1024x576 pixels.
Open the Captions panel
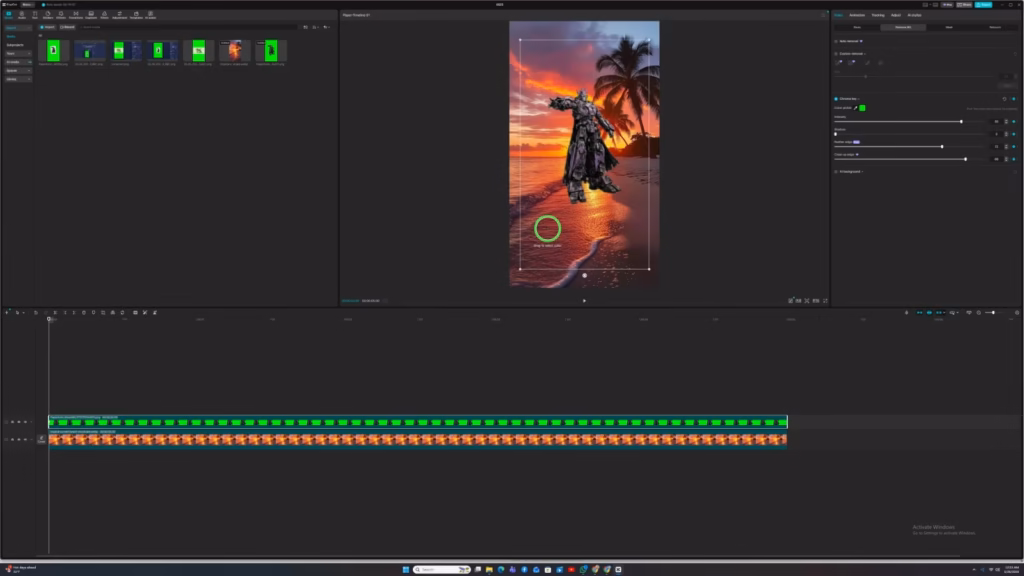tap(91, 15)
